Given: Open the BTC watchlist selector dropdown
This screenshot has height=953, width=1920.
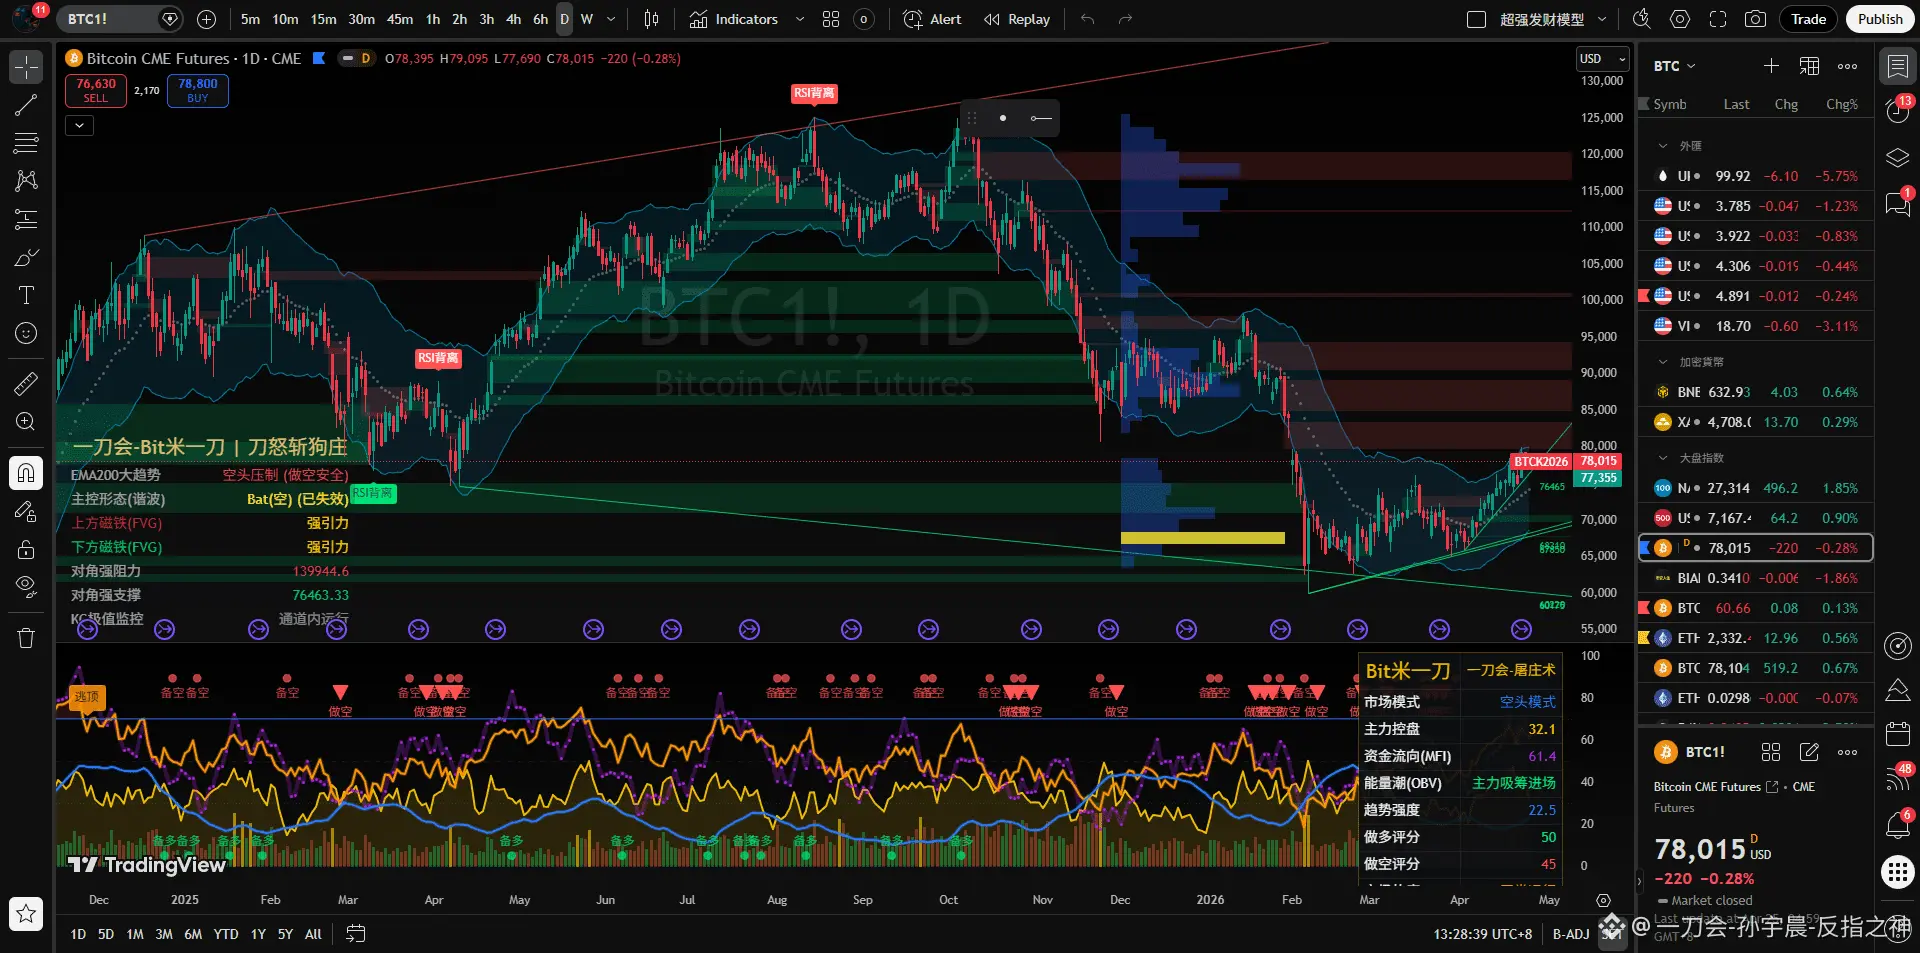Looking at the screenshot, I should (x=1675, y=66).
